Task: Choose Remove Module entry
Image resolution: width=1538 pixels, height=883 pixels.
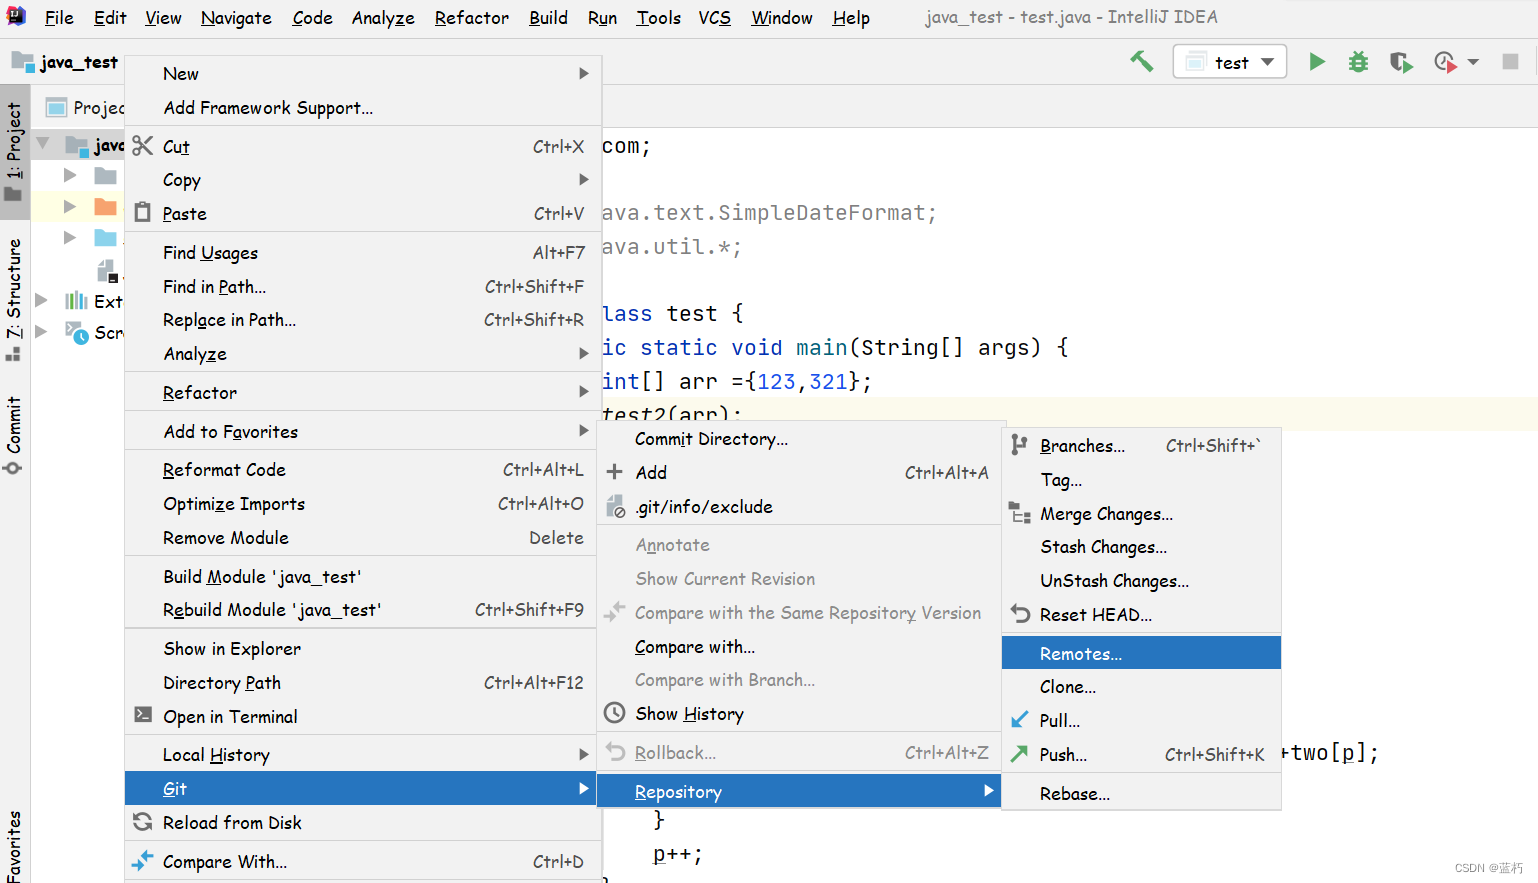Action: click(x=364, y=538)
